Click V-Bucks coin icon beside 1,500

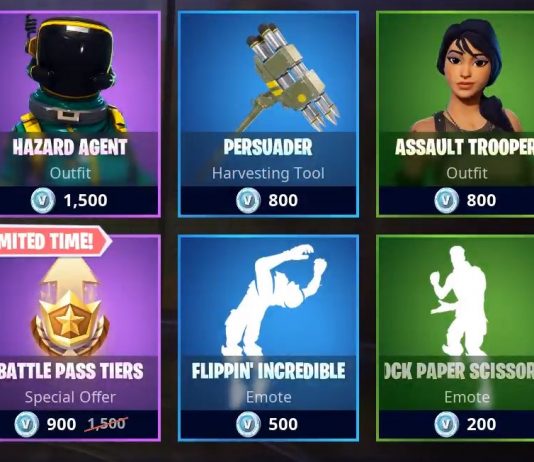tap(43, 200)
